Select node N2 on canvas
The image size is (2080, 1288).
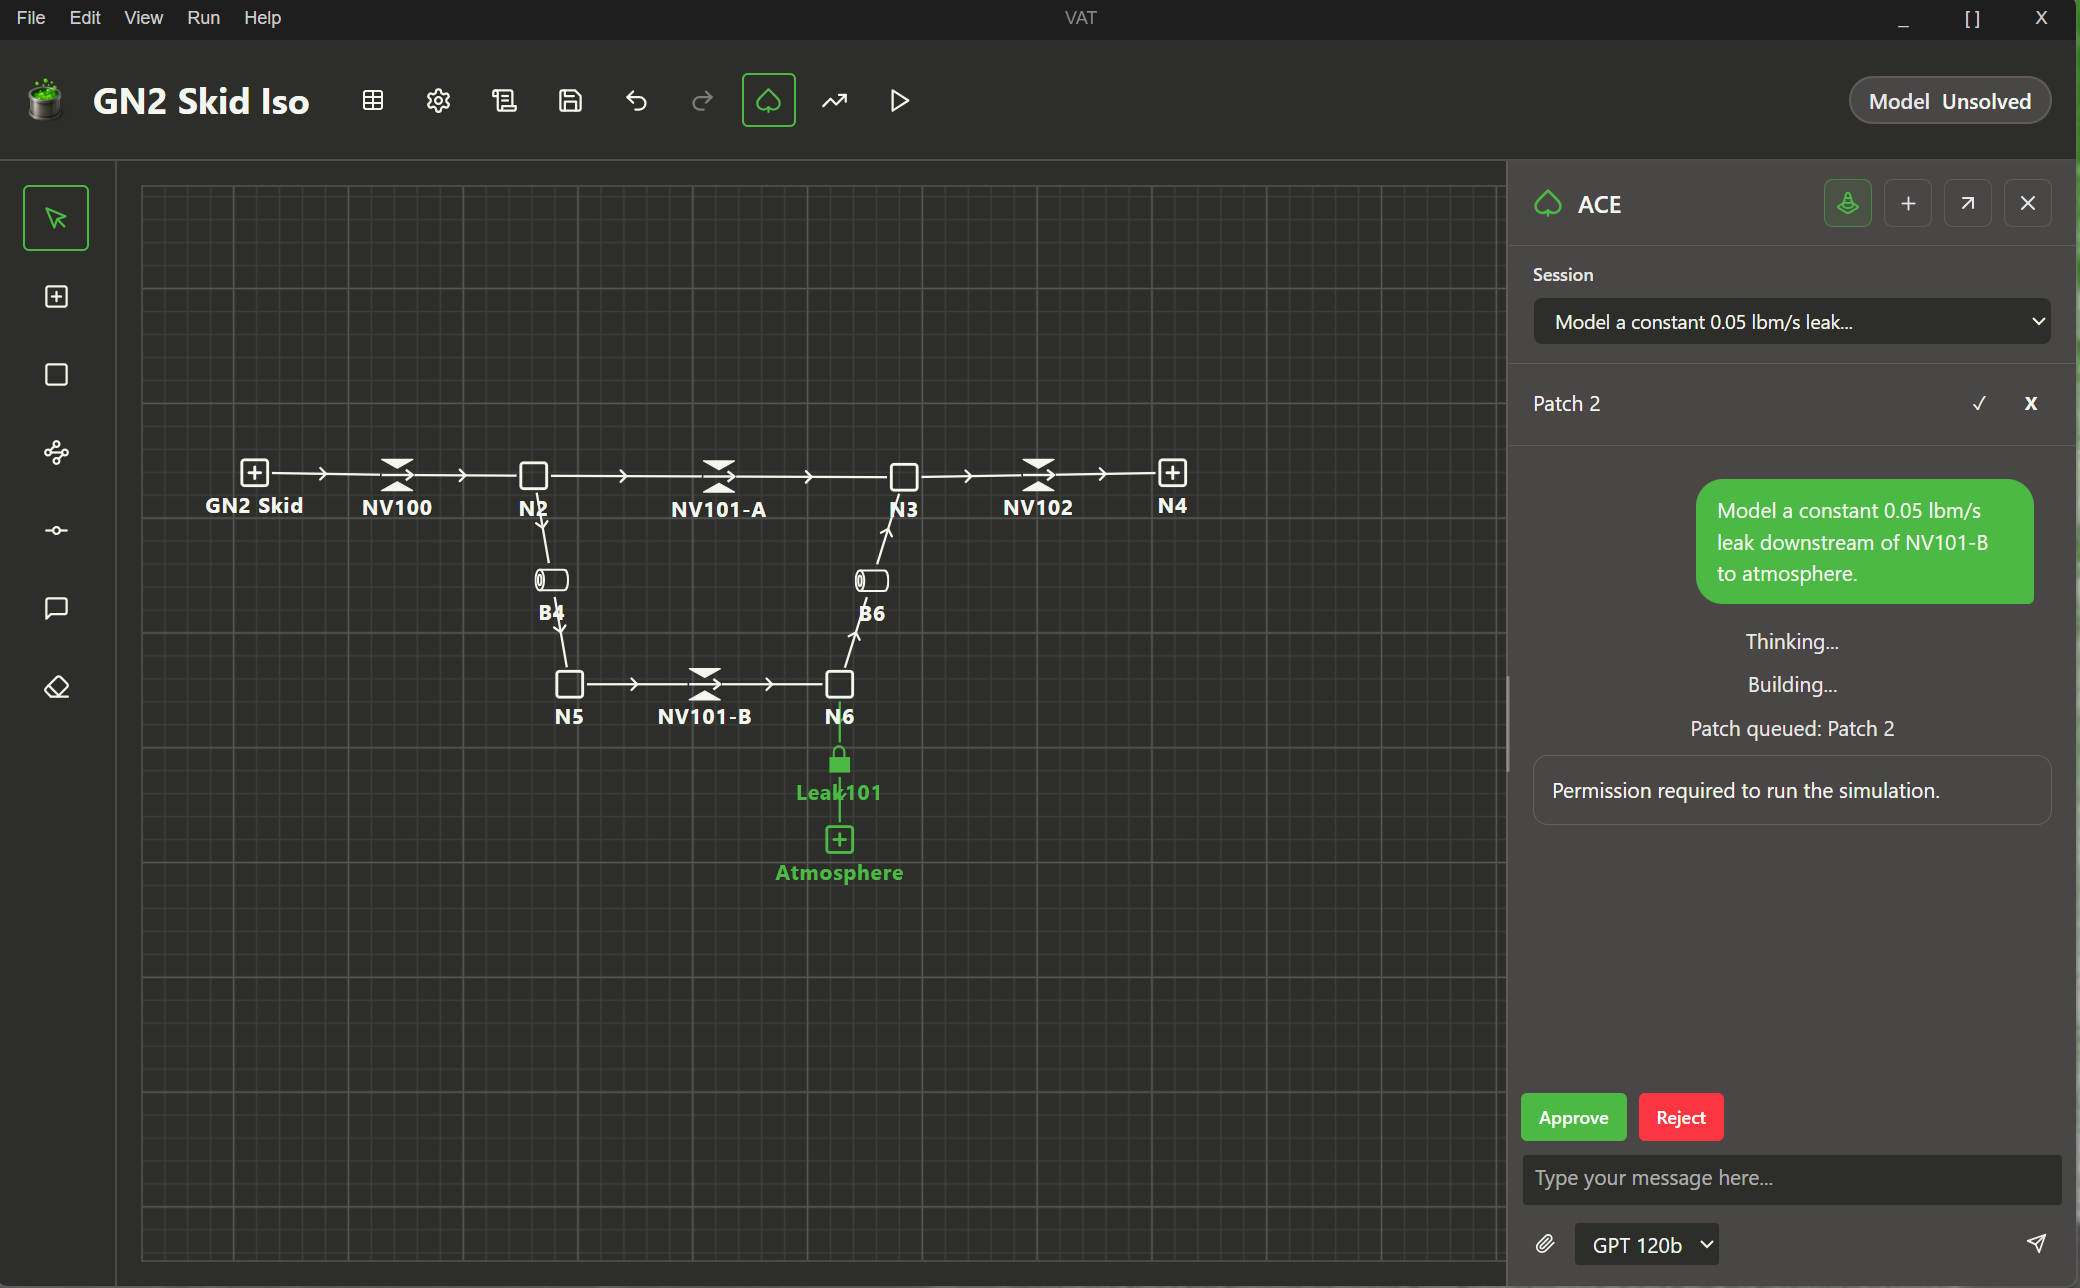(534, 475)
